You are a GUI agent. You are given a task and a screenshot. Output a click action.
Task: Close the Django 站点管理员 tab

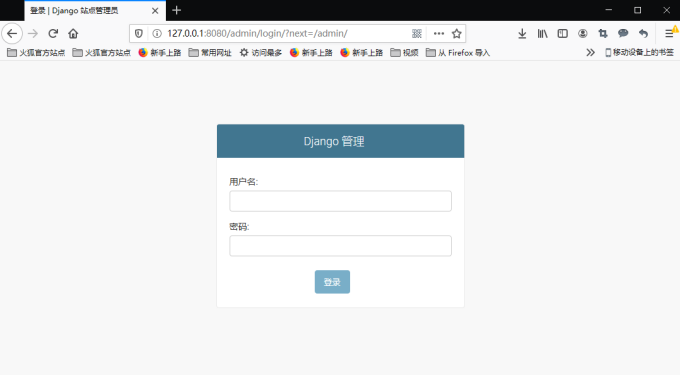point(155,10)
